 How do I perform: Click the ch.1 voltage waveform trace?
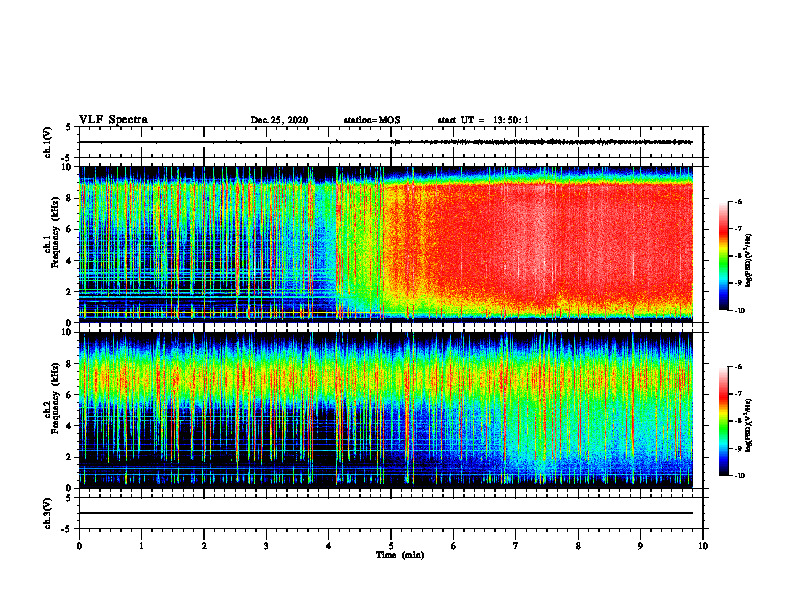coord(386,142)
